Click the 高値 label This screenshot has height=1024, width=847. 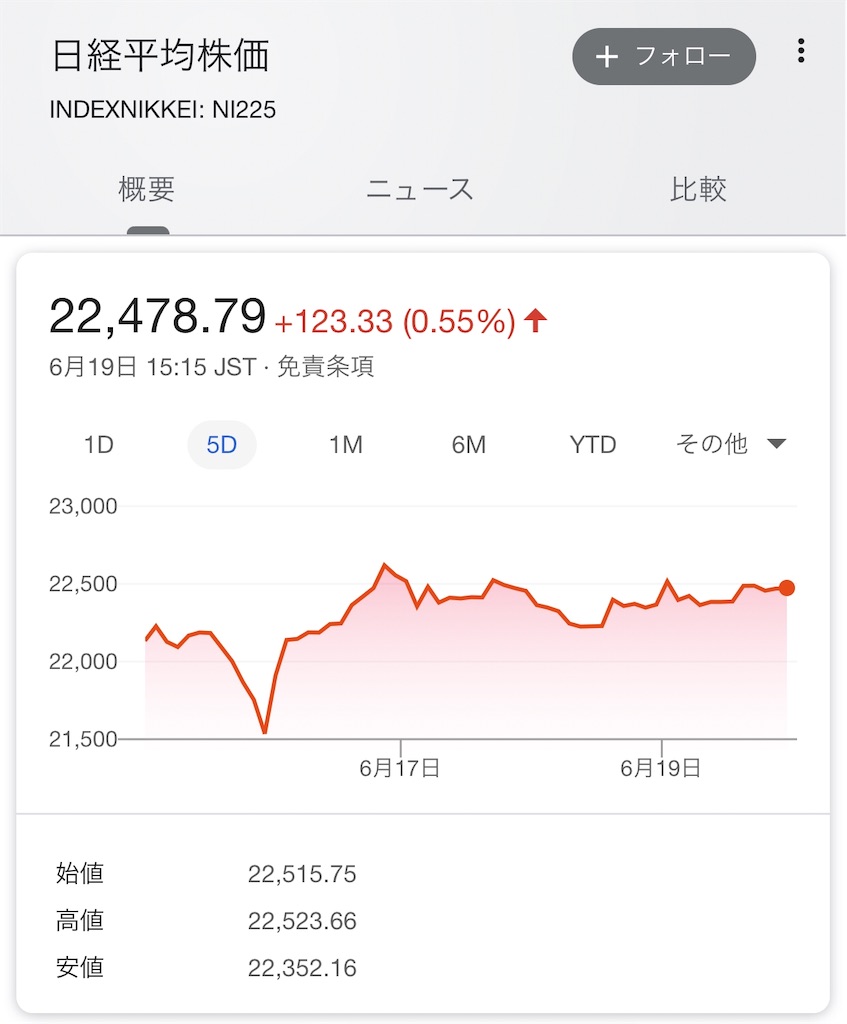point(80,920)
